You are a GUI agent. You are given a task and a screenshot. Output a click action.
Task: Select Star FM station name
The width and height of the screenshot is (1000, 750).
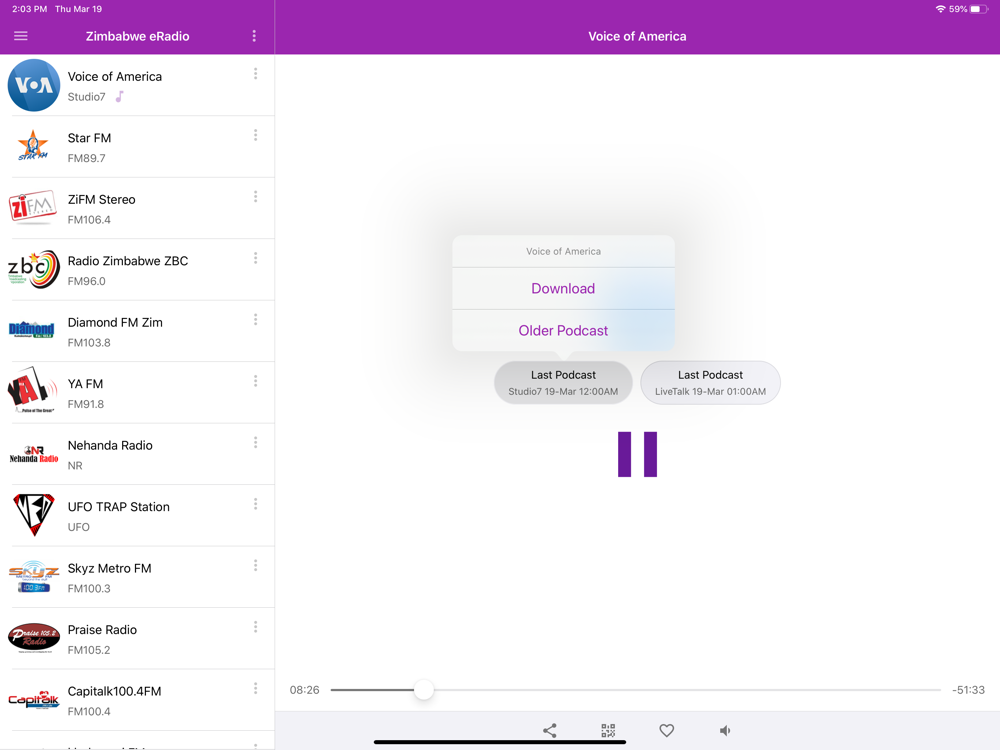(89, 138)
